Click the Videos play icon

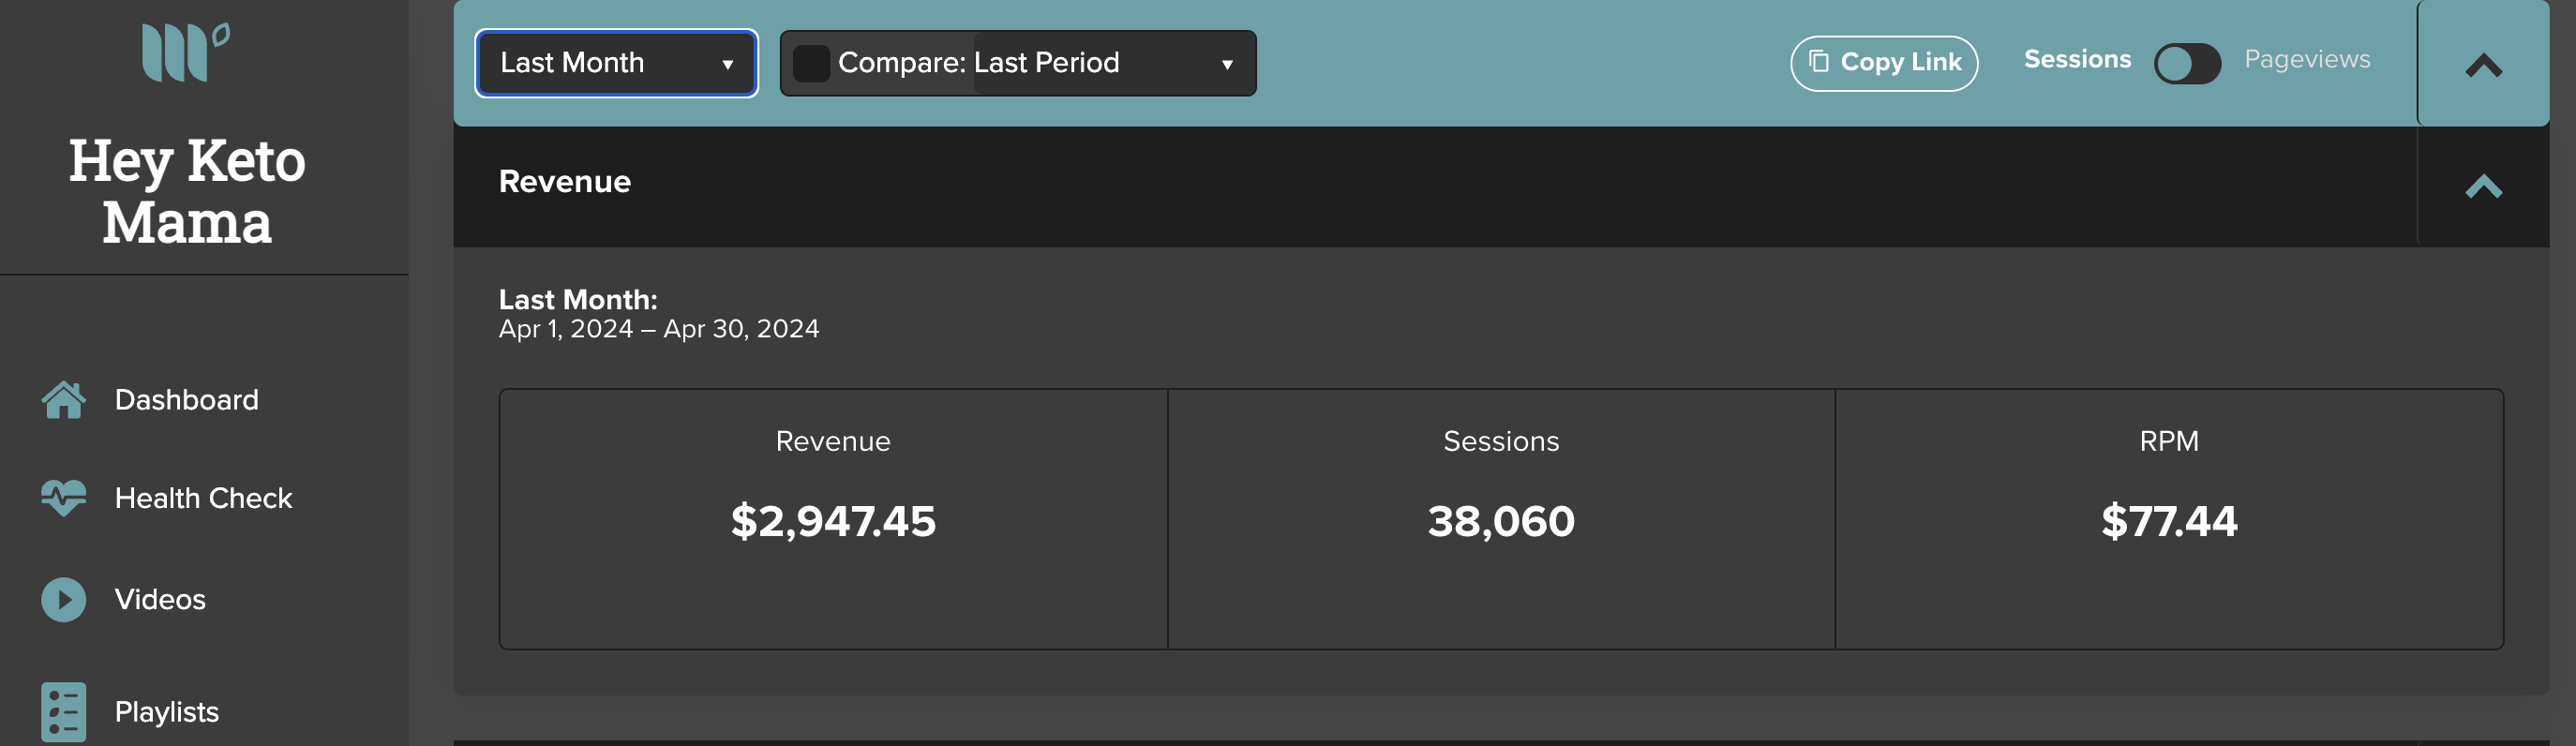click(x=63, y=599)
